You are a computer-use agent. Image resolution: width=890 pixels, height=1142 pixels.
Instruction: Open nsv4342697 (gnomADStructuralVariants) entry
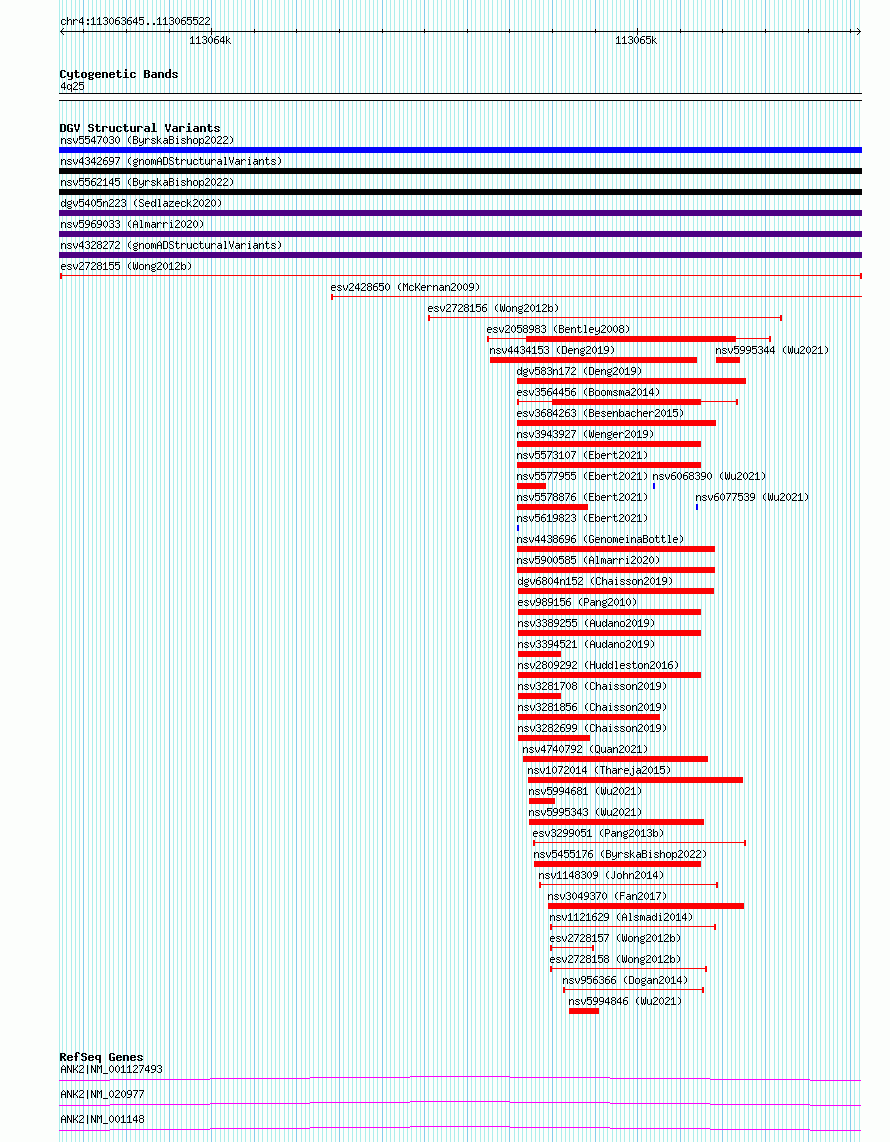[171, 161]
